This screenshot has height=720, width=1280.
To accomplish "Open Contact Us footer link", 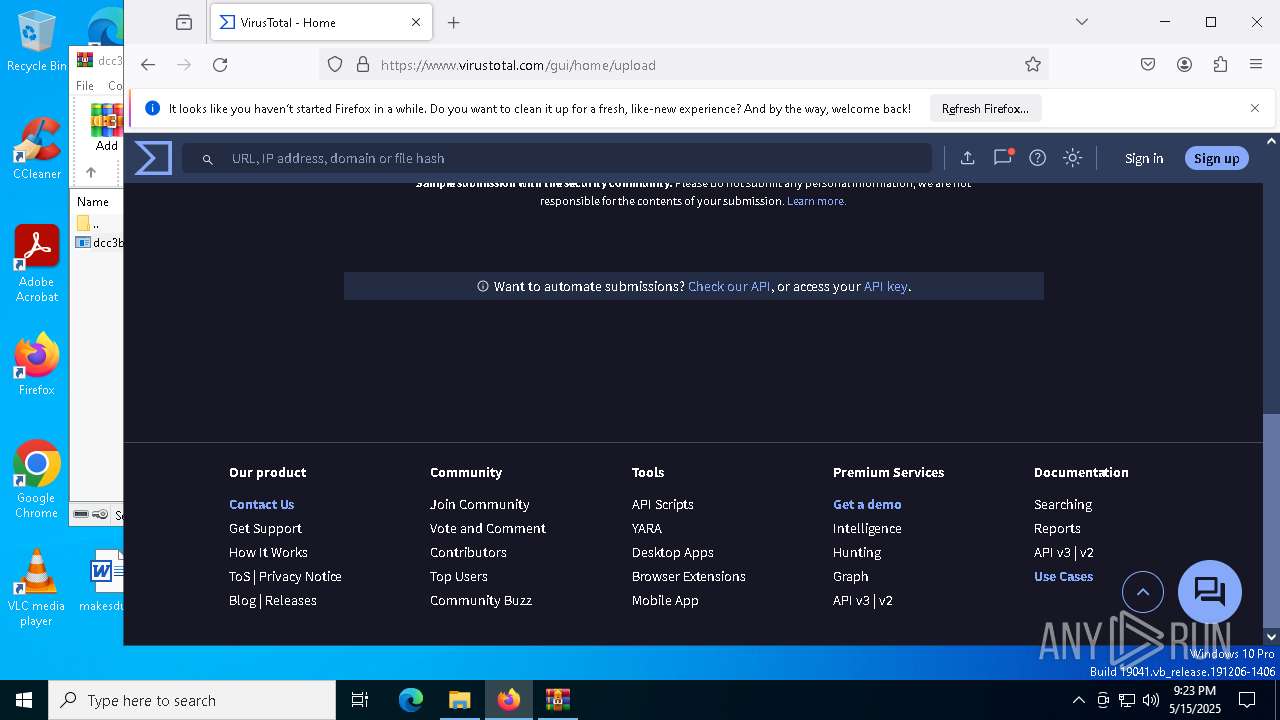I will [262, 504].
